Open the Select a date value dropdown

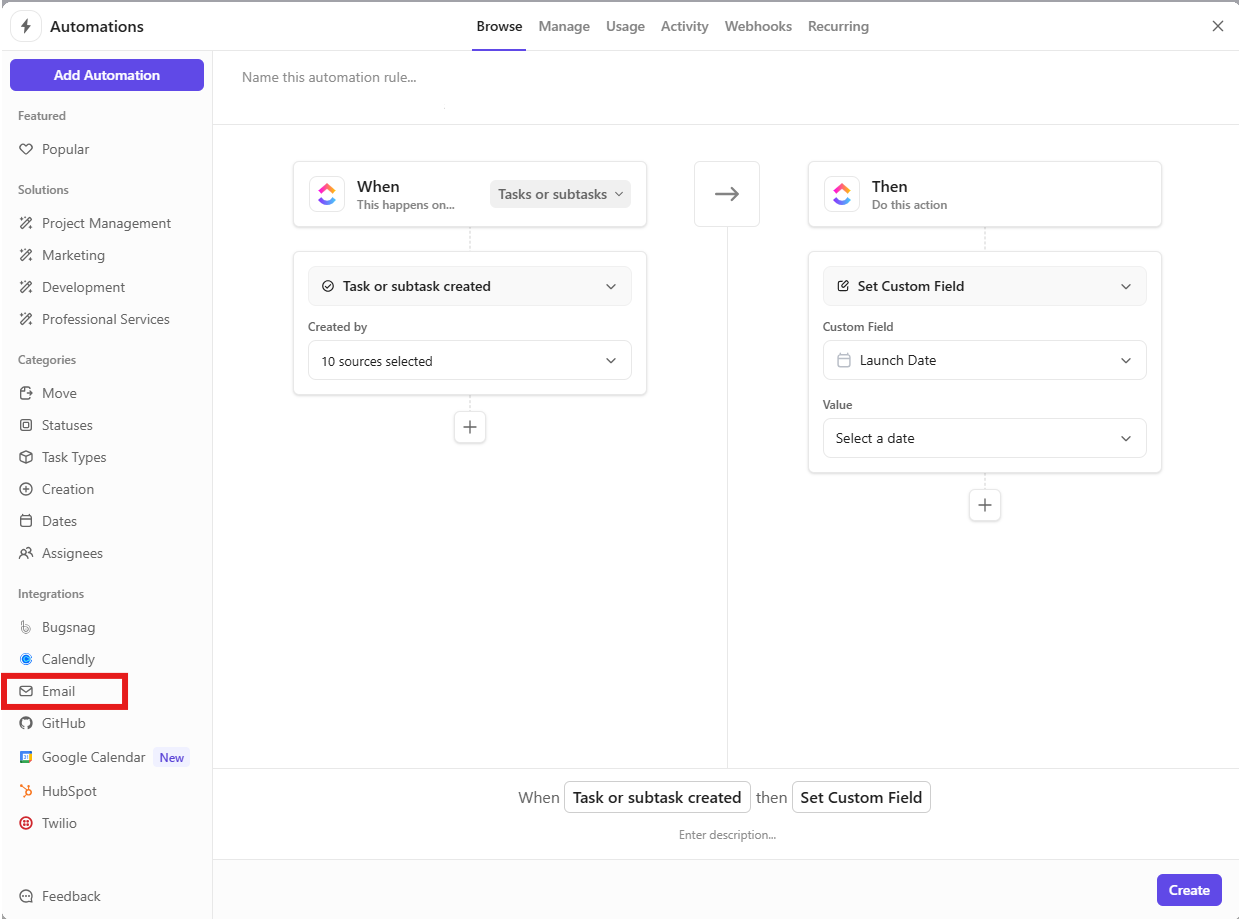click(984, 438)
